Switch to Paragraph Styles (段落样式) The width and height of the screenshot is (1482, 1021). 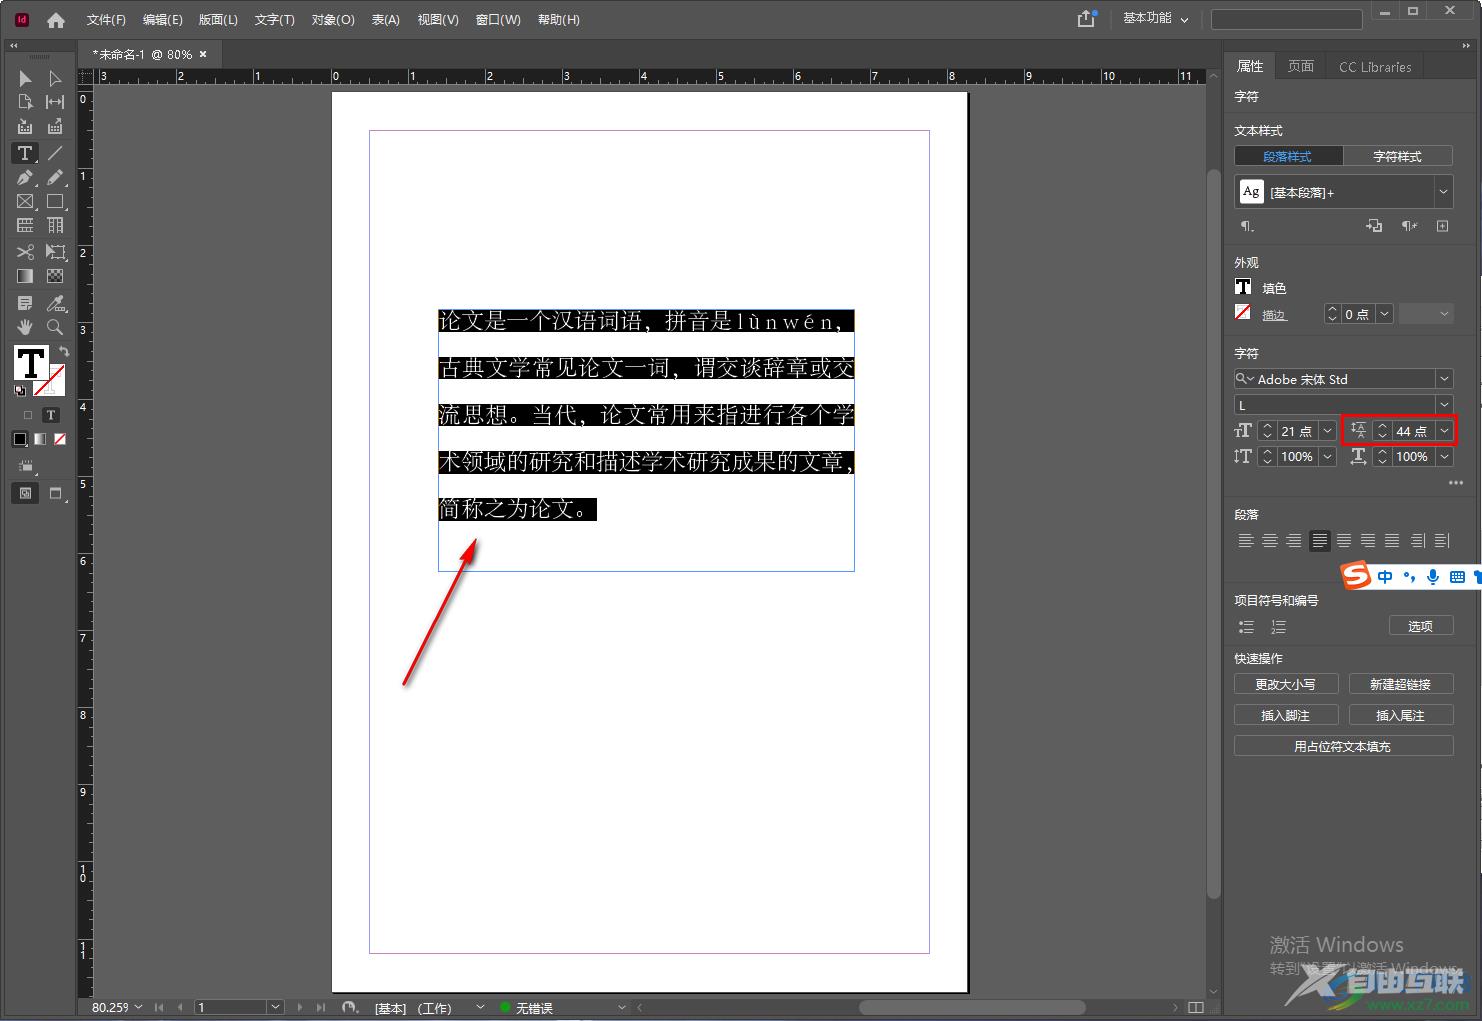click(1288, 156)
